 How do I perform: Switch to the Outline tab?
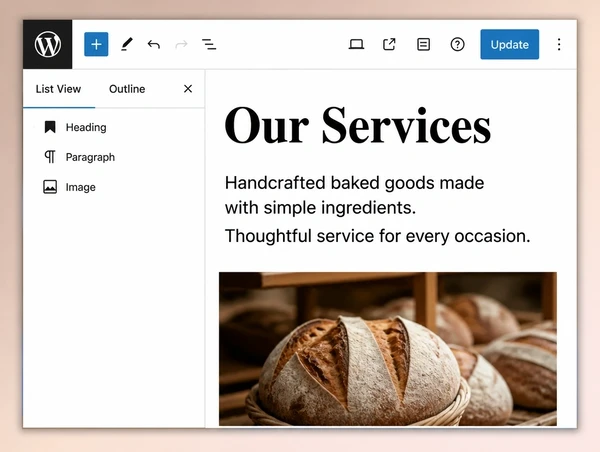click(x=127, y=89)
